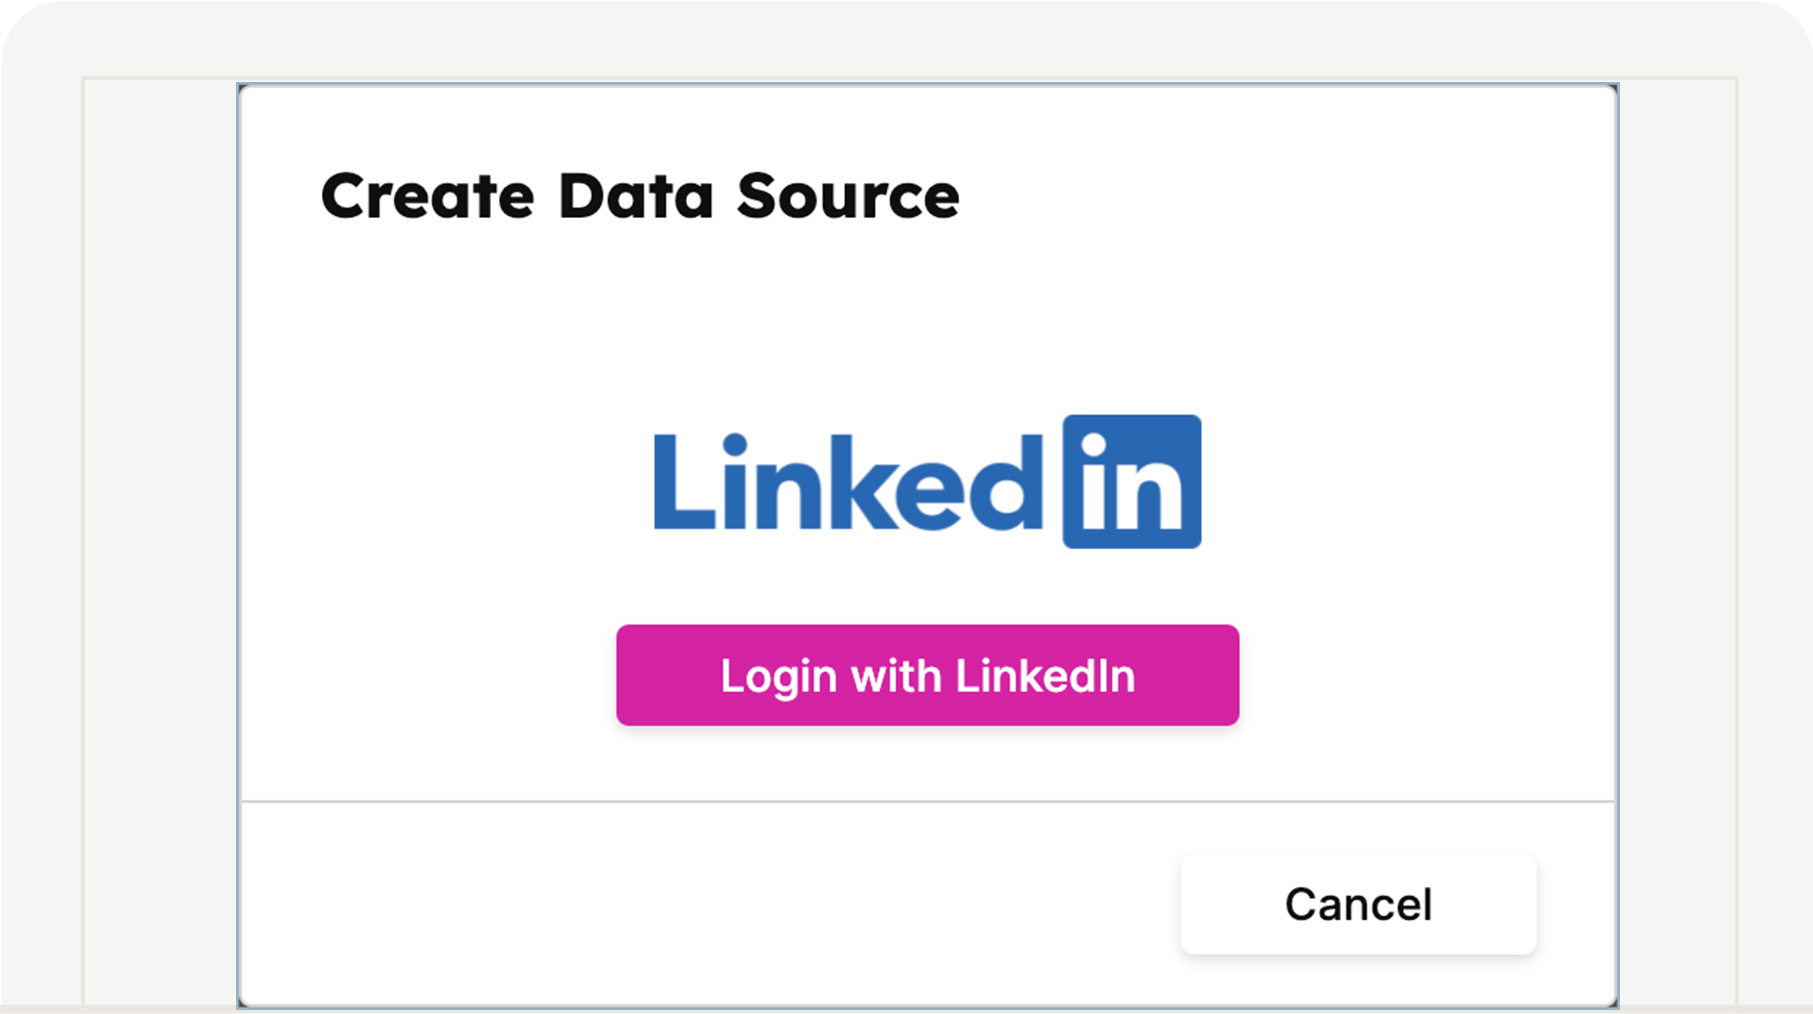Screen dimensions: 1813x1014
Task: Click the word "Source" in the title
Action: [848, 195]
